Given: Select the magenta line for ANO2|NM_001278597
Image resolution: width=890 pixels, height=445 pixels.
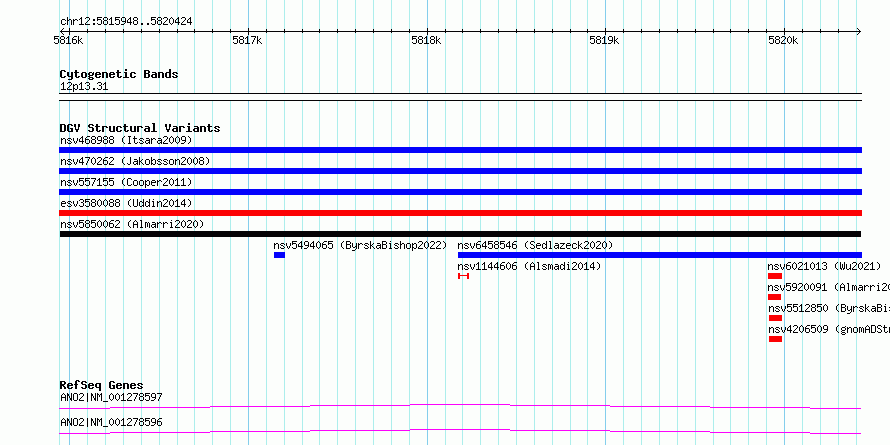Looking at the screenshot, I should (460, 406).
